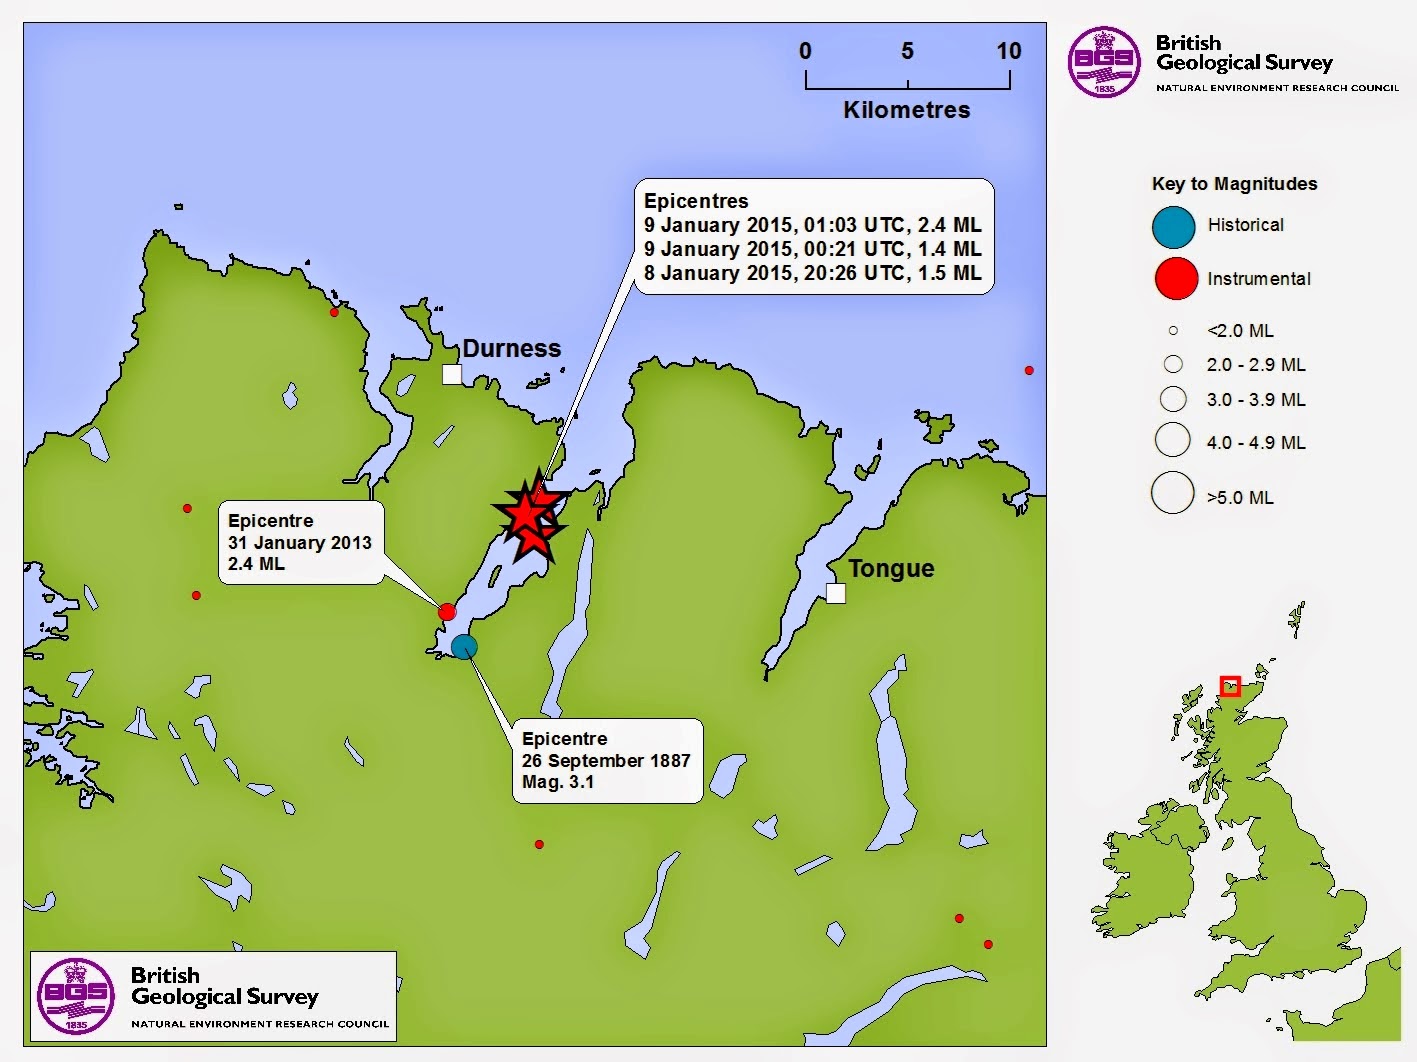Click the BGS logo in the bottom left corner
Viewport: 1417px width, 1062px height.
click(x=75, y=996)
